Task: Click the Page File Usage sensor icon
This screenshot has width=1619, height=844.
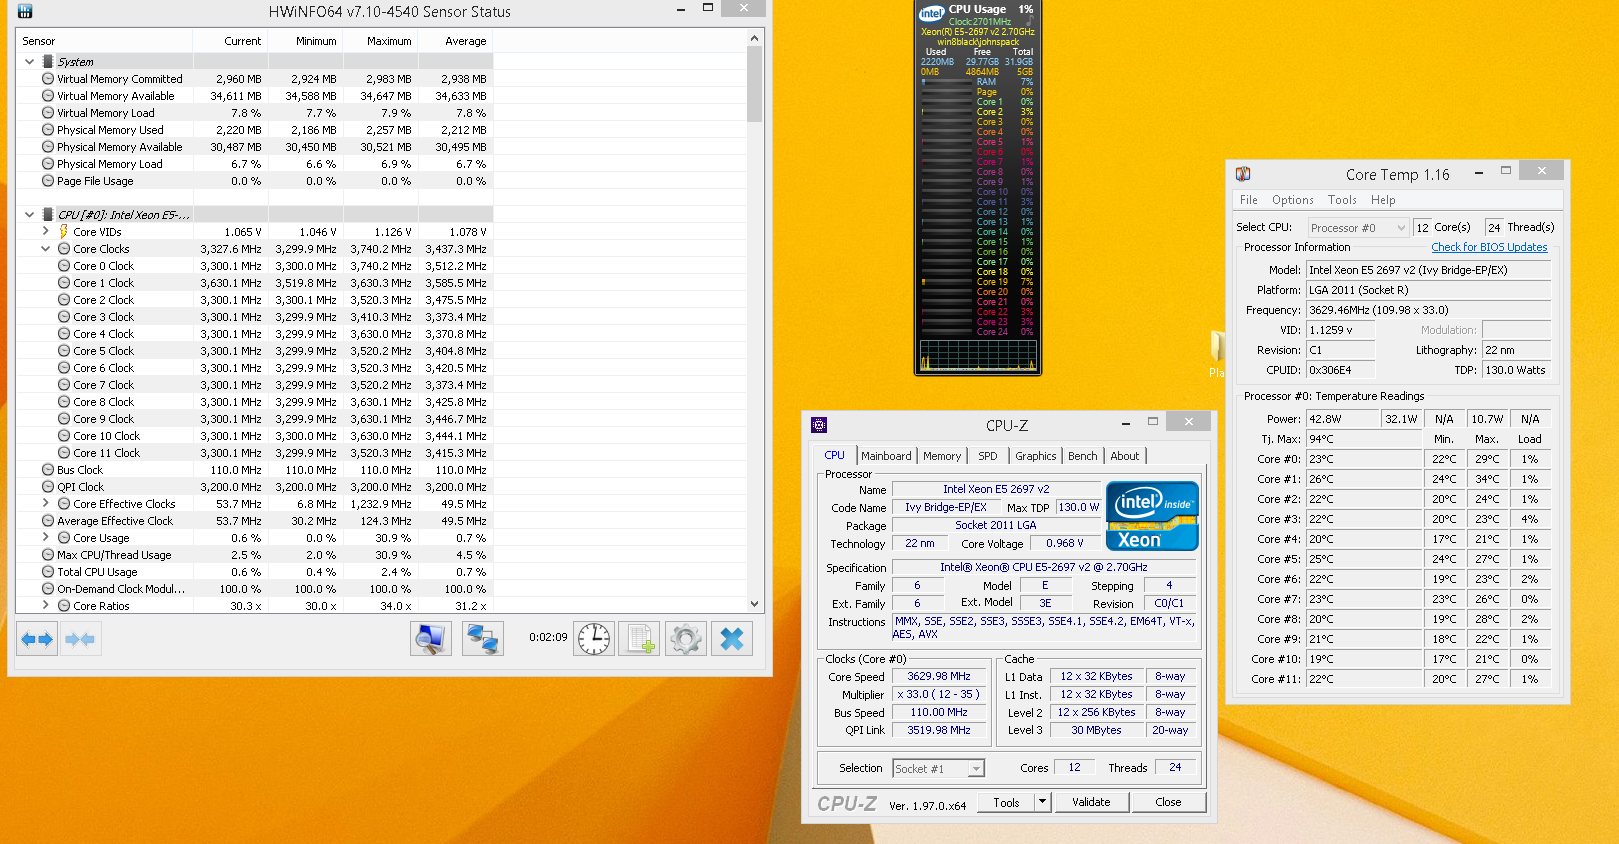Action: pyautogui.click(x=48, y=181)
